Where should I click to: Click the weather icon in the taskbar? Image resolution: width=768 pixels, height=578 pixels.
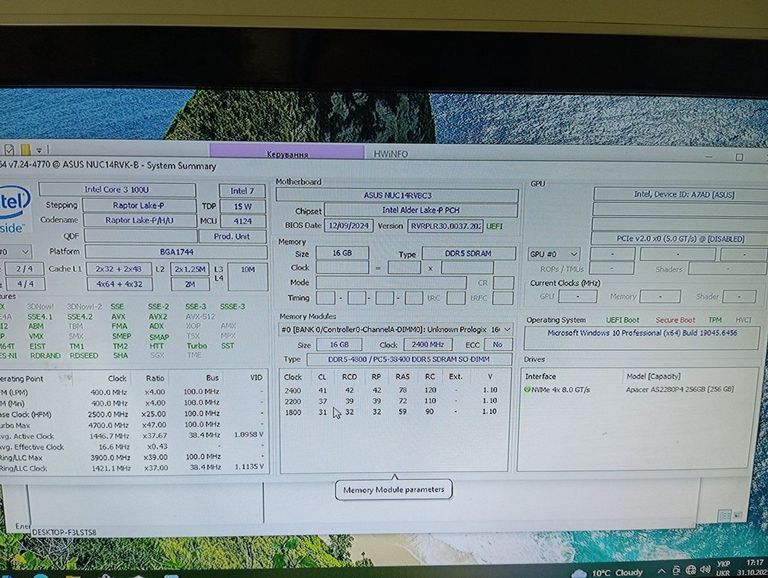point(577,573)
